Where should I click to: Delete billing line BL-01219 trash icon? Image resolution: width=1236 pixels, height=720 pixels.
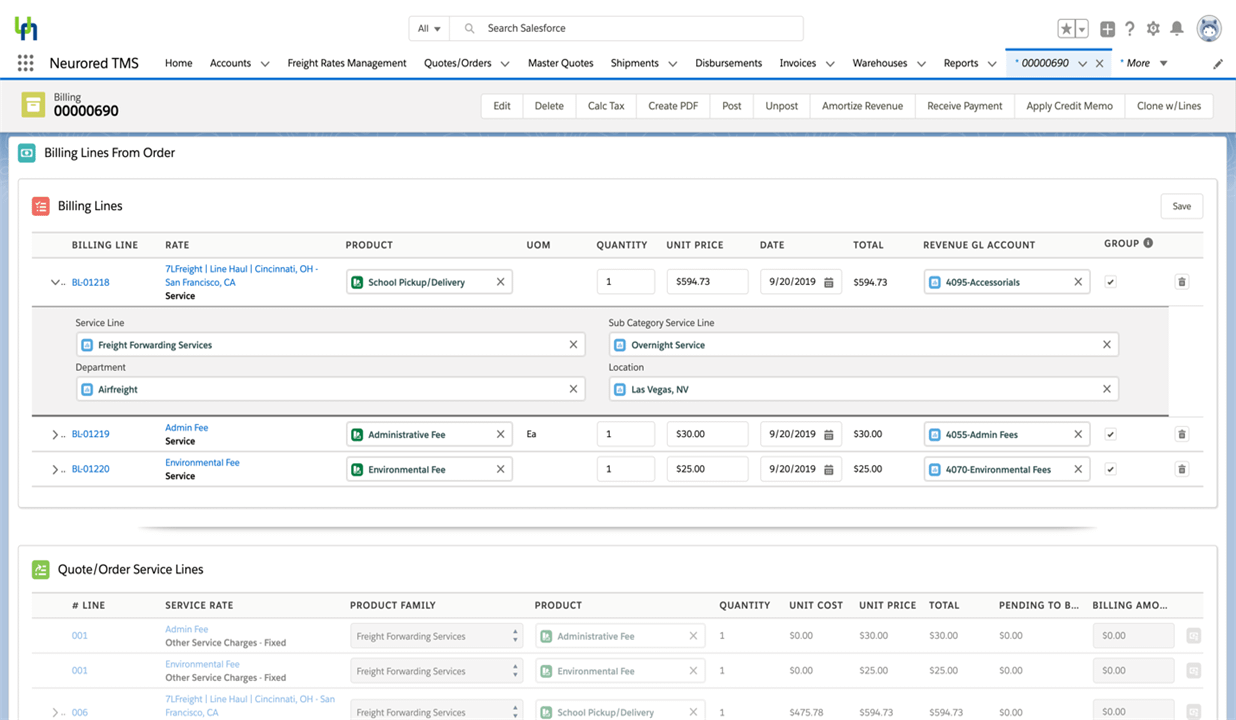pyautogui.click(x=1181, y=434)
